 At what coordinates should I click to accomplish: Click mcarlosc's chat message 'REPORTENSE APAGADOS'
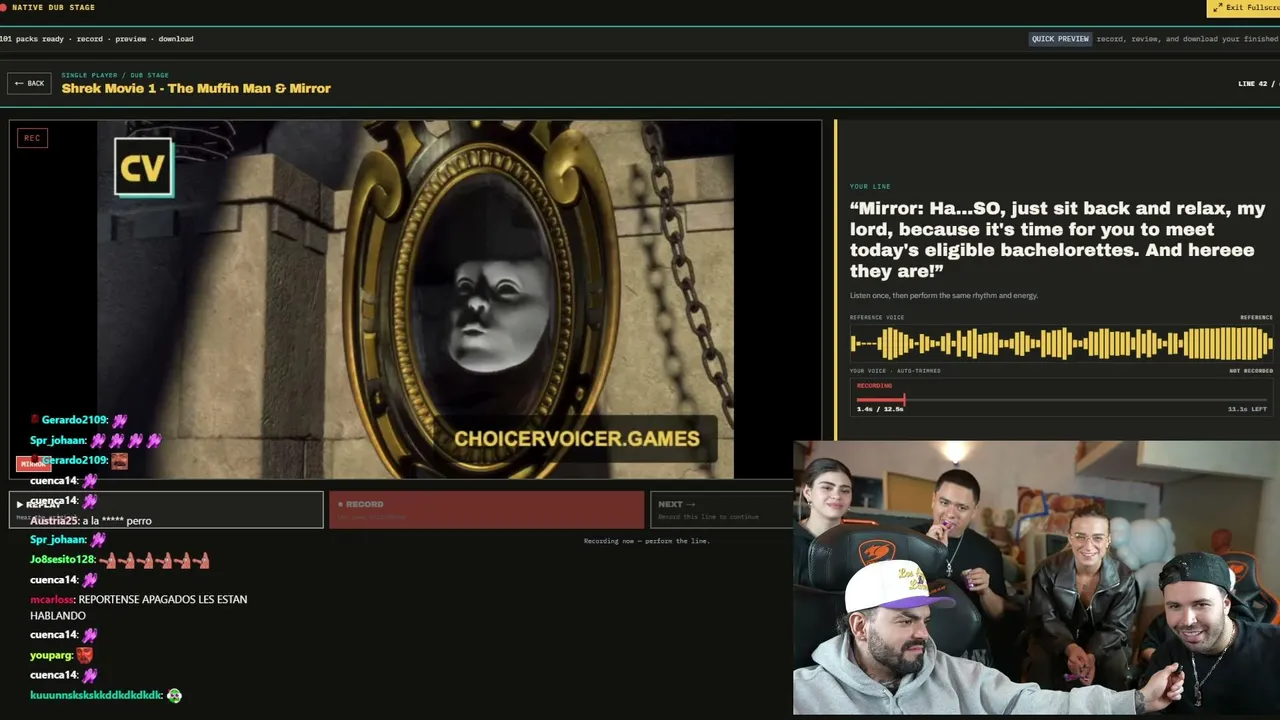click(x=139, y=607)
